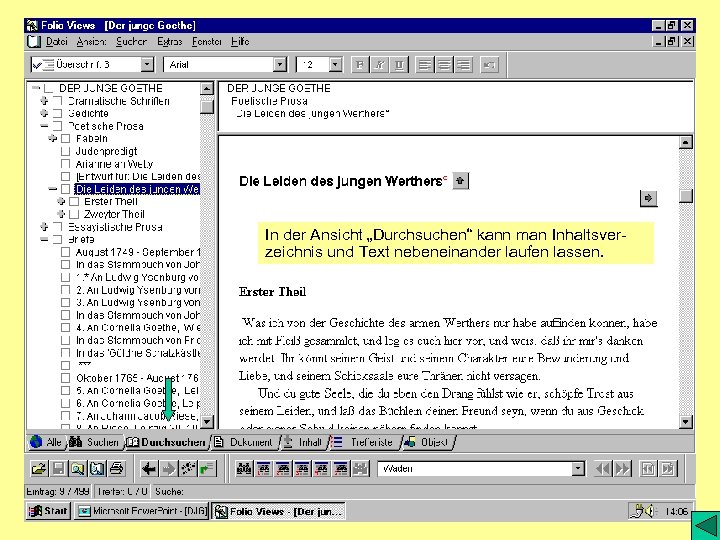The height and width of the screenshot is (540, 720).
Task: Click the Save diskette icon
Action: (x=58, y=468)
